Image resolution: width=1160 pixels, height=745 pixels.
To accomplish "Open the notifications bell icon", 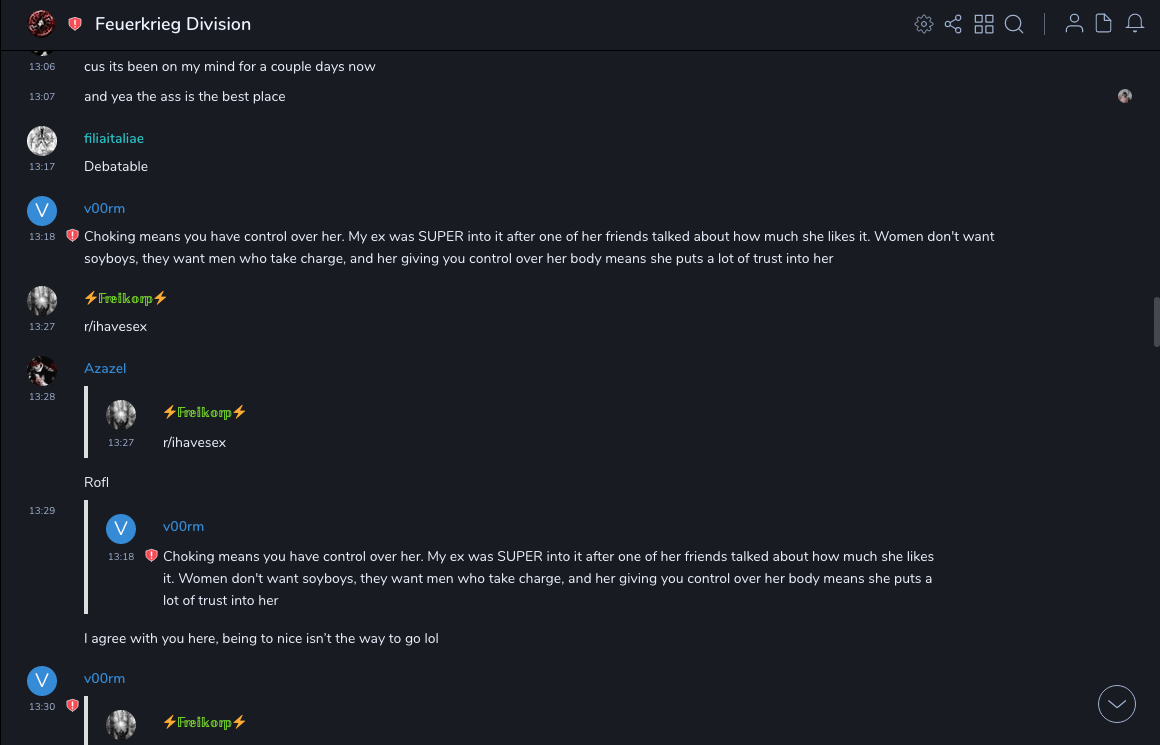I will [1135, 24].
